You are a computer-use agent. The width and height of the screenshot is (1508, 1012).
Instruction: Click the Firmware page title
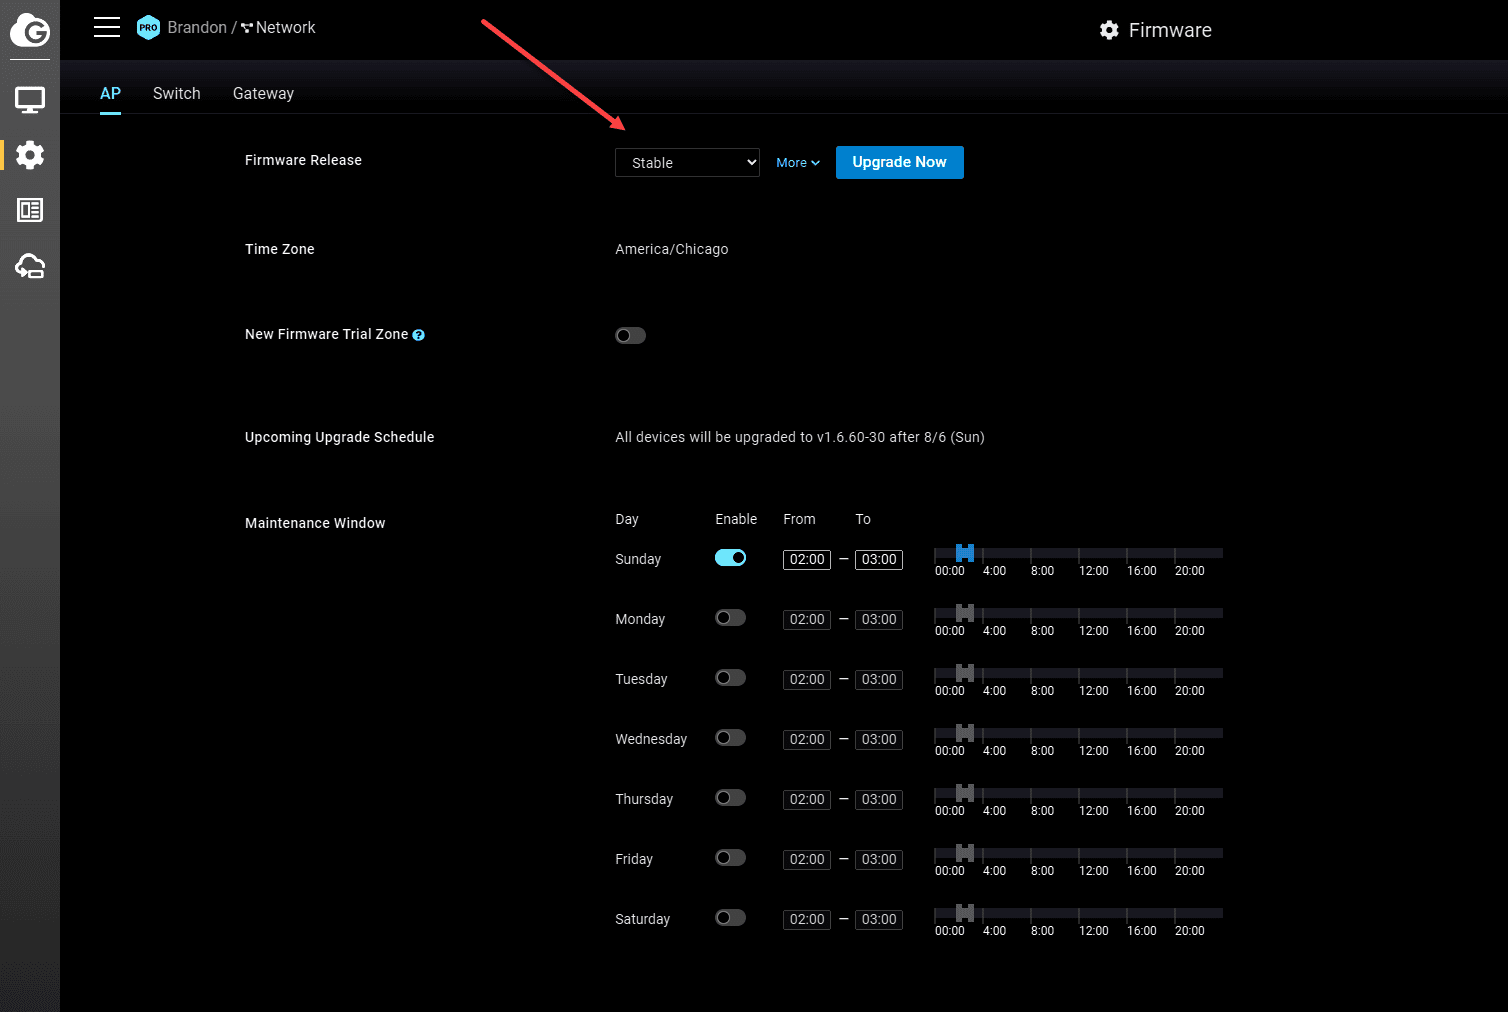coord(1170,30)
